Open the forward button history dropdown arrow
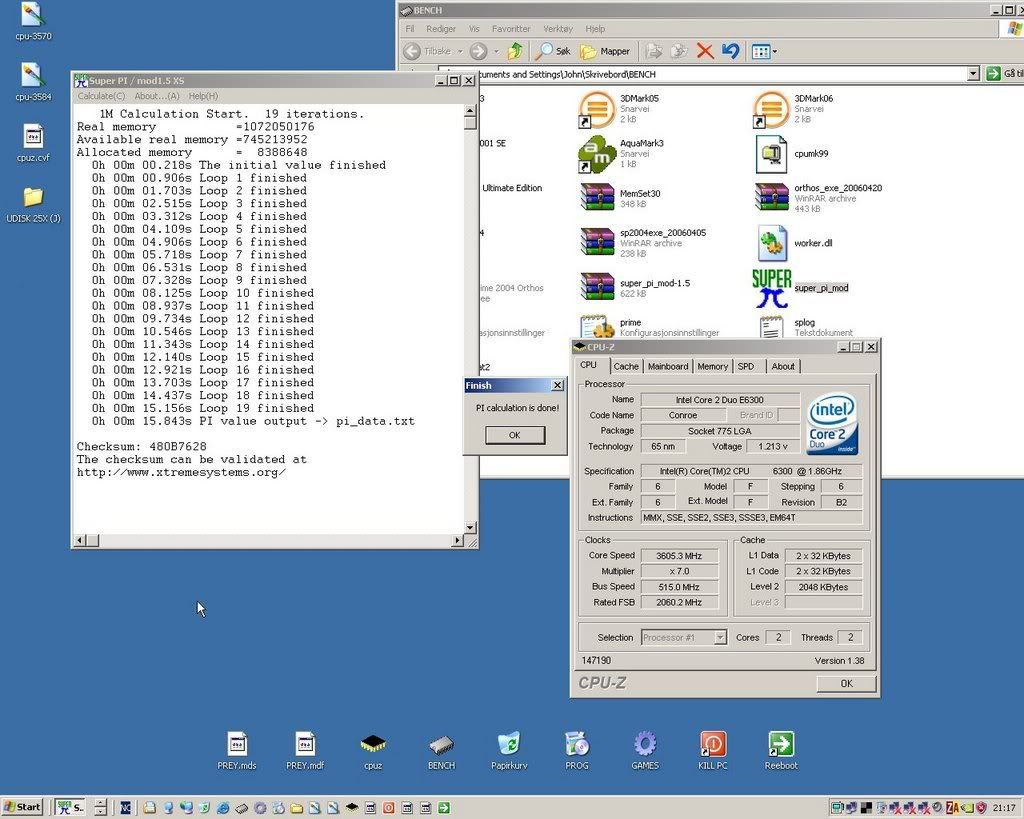The height and width of the screenshot is (819, 1024). coord(496,51)
